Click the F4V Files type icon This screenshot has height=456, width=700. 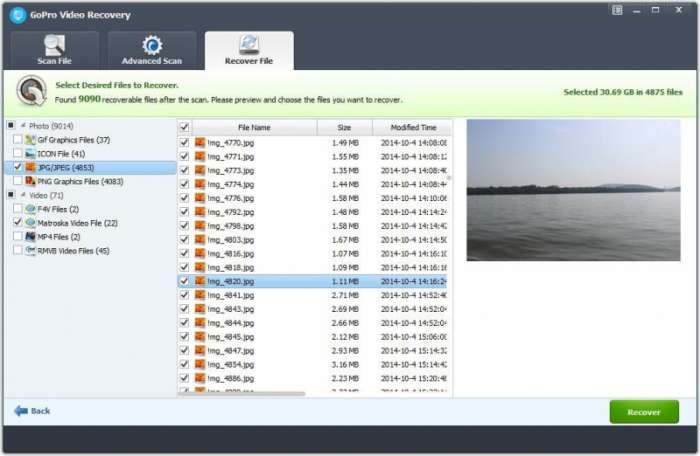click(x=30, y=208)
